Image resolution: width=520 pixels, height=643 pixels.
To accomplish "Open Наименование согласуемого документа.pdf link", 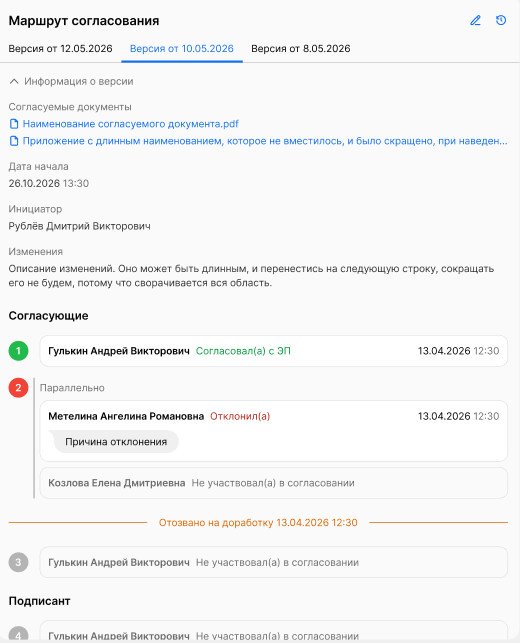I will coord(130,124).
